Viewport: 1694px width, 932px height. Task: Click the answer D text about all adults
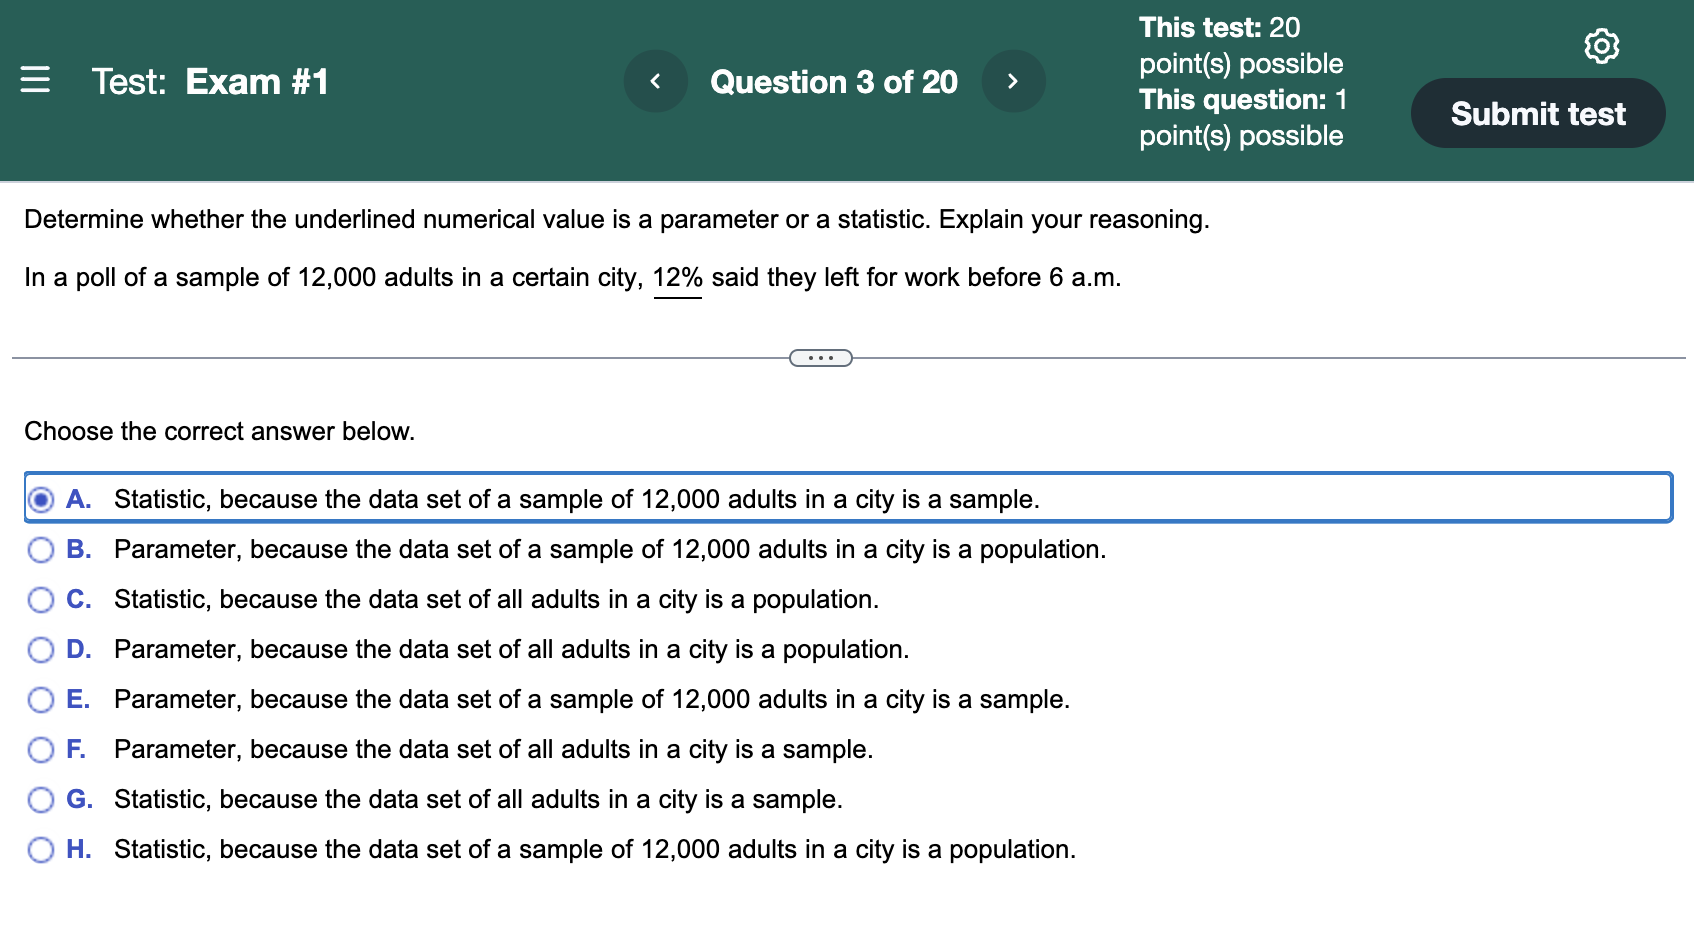511,649
